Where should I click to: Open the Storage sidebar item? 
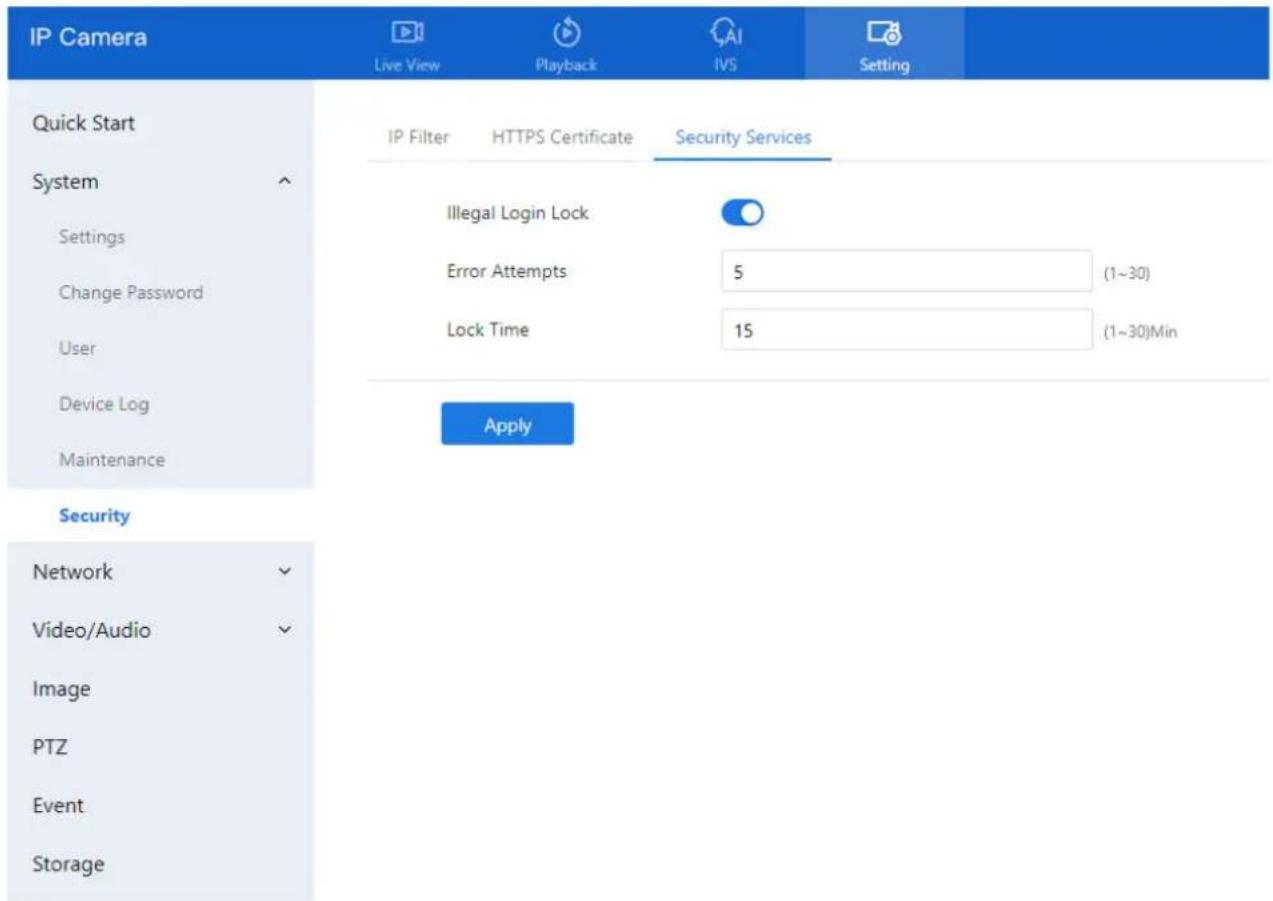tap(68, 864)
